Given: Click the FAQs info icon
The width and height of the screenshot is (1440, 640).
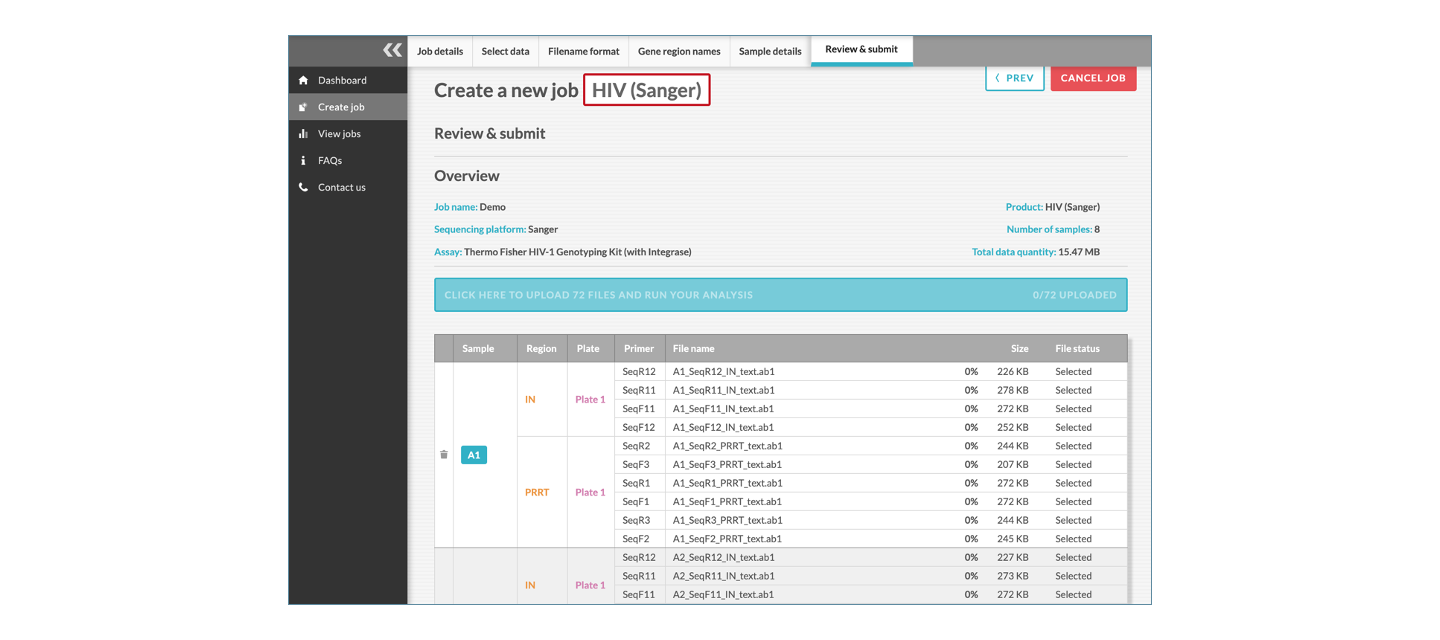Looking at the screenshot, I should (x=303, y=160).
